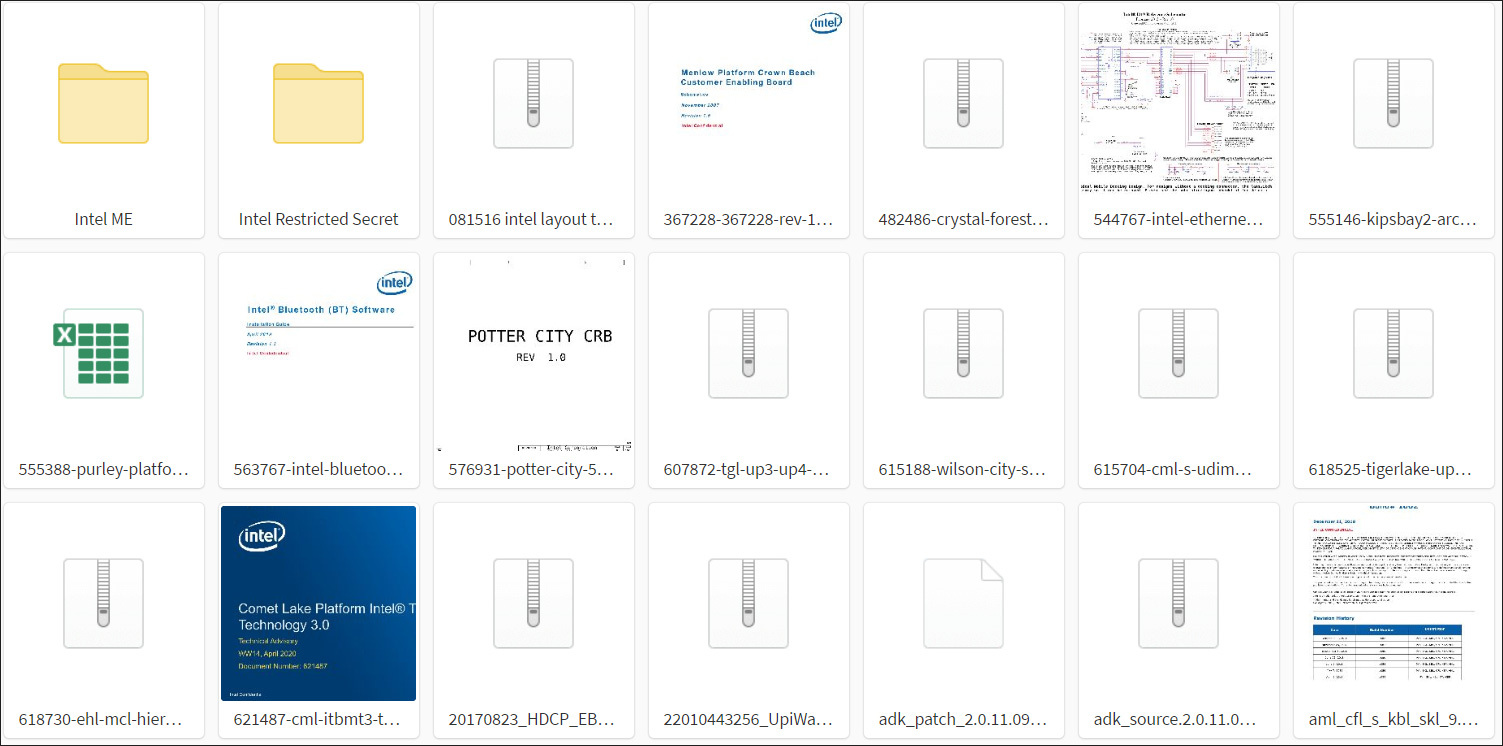1503x746 pixels.
Task: Open the Potter City CRB document thumbnail
Action: pos(533,353)
